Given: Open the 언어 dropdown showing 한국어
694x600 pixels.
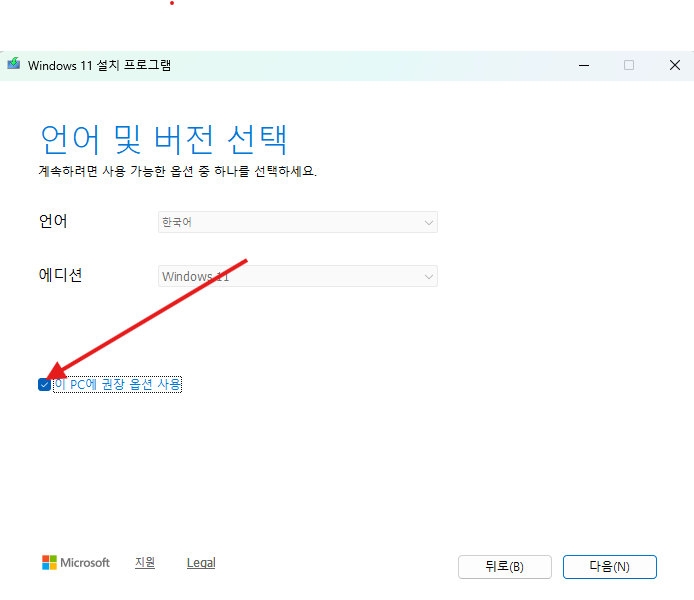Looking at the screenshot, I should point(298,222).
